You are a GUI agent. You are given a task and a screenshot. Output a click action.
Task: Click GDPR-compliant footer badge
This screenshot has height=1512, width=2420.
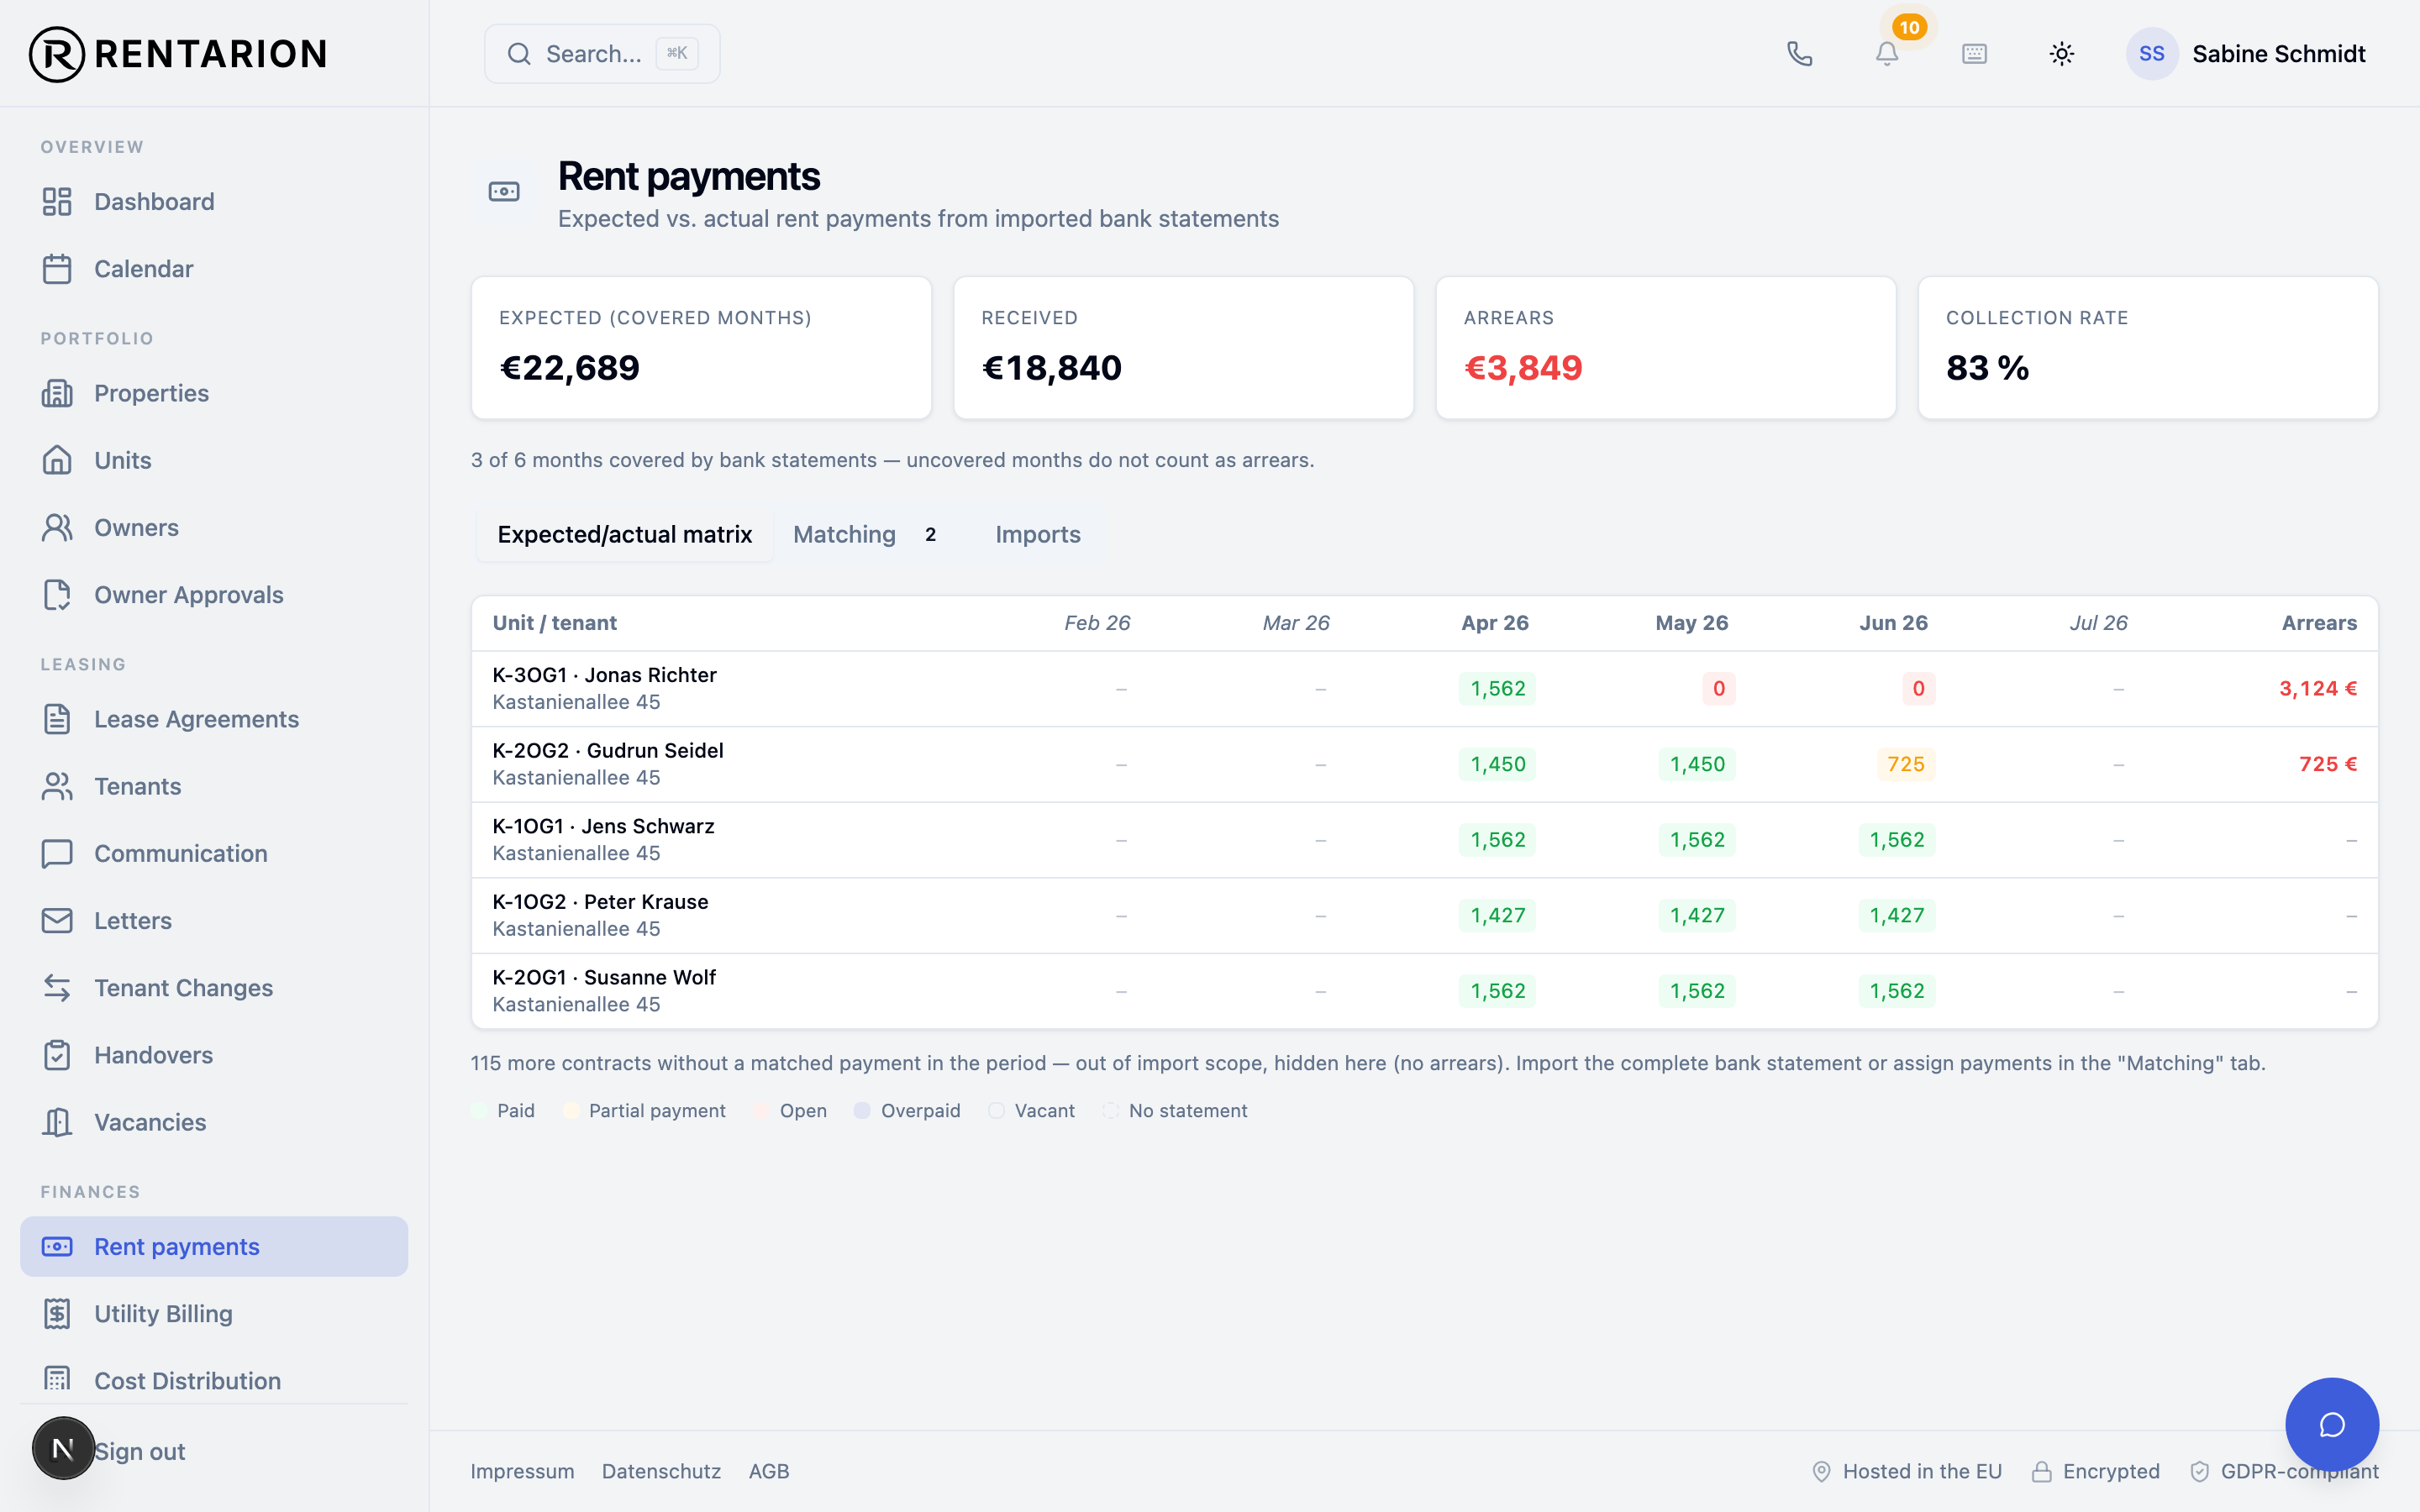point(2284,1471)
